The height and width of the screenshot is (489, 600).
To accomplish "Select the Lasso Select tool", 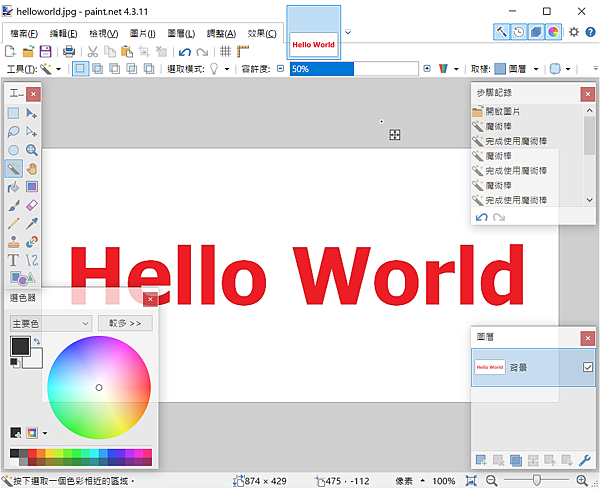I will (14, 131).
